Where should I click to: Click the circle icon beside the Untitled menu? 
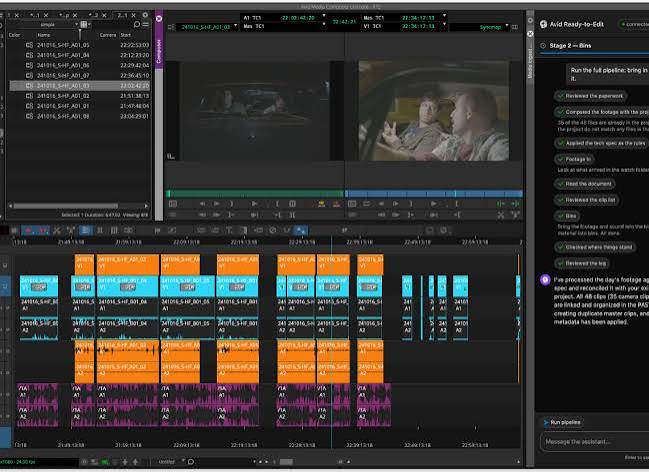[x=191, y=461]
